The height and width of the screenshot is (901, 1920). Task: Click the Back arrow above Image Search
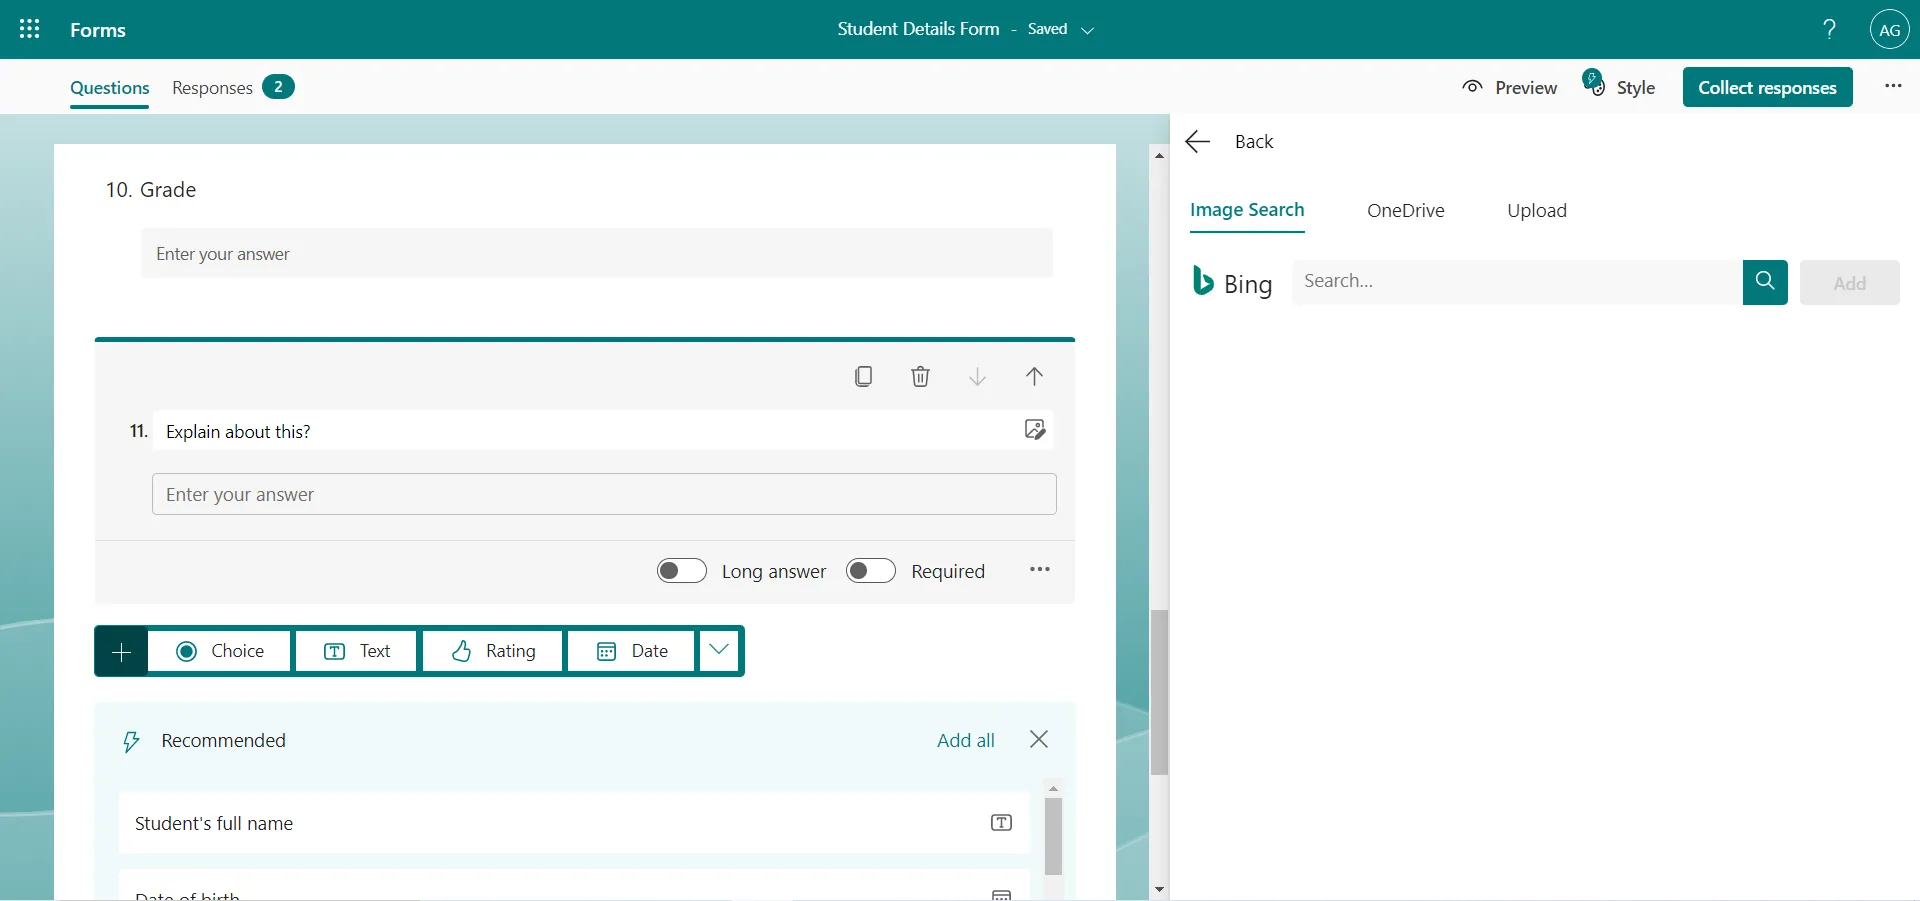click(1196, 141)
